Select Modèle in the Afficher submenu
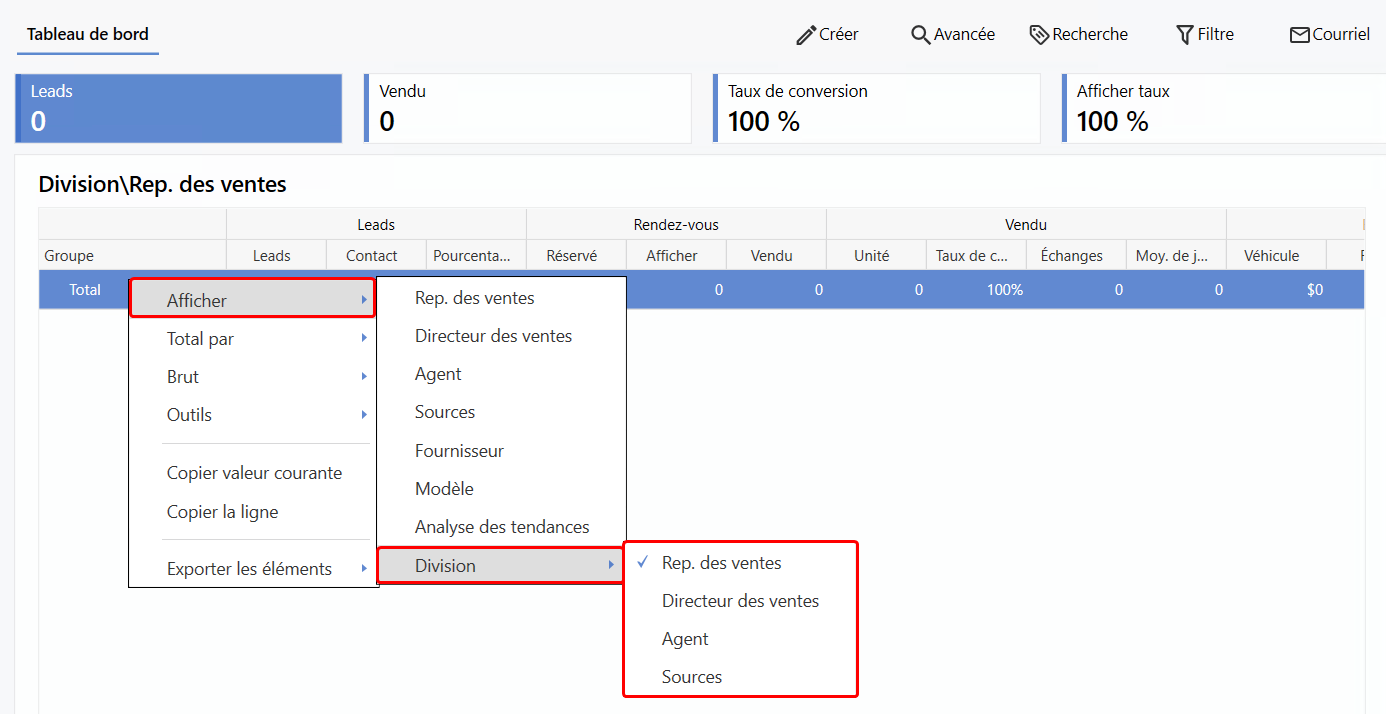Screen dimensions: 1386x714 (x=444, y=489)
